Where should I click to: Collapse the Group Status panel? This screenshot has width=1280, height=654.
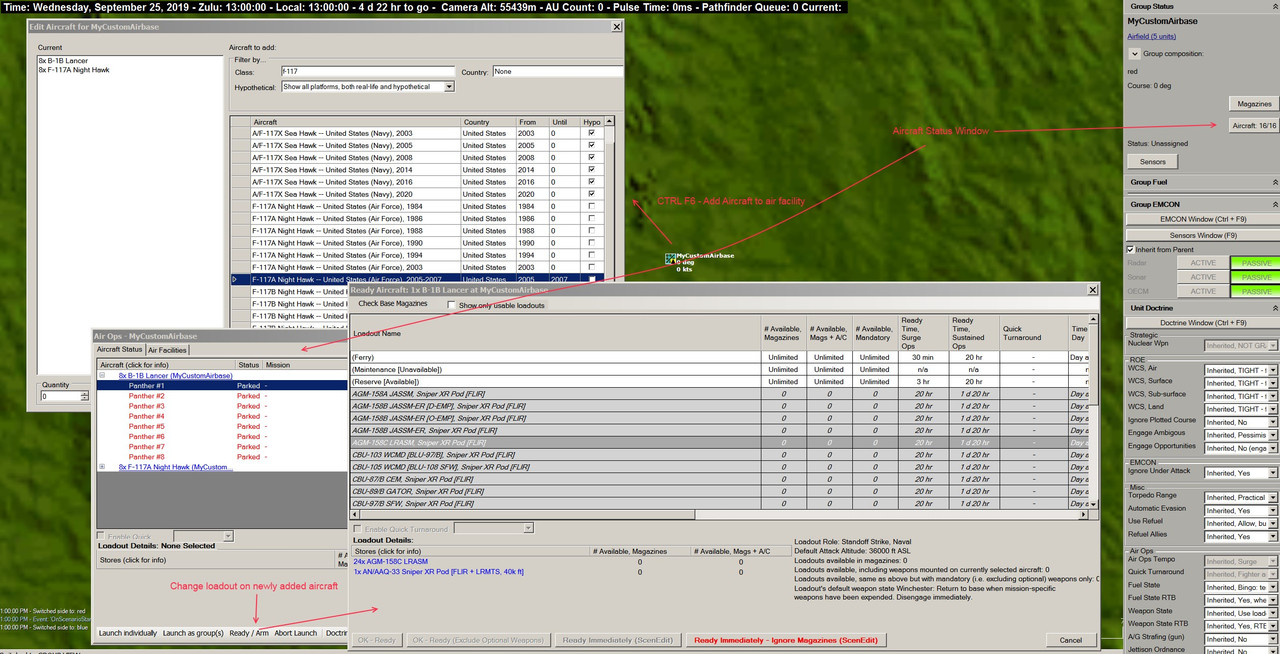(x=1274, y=6)
